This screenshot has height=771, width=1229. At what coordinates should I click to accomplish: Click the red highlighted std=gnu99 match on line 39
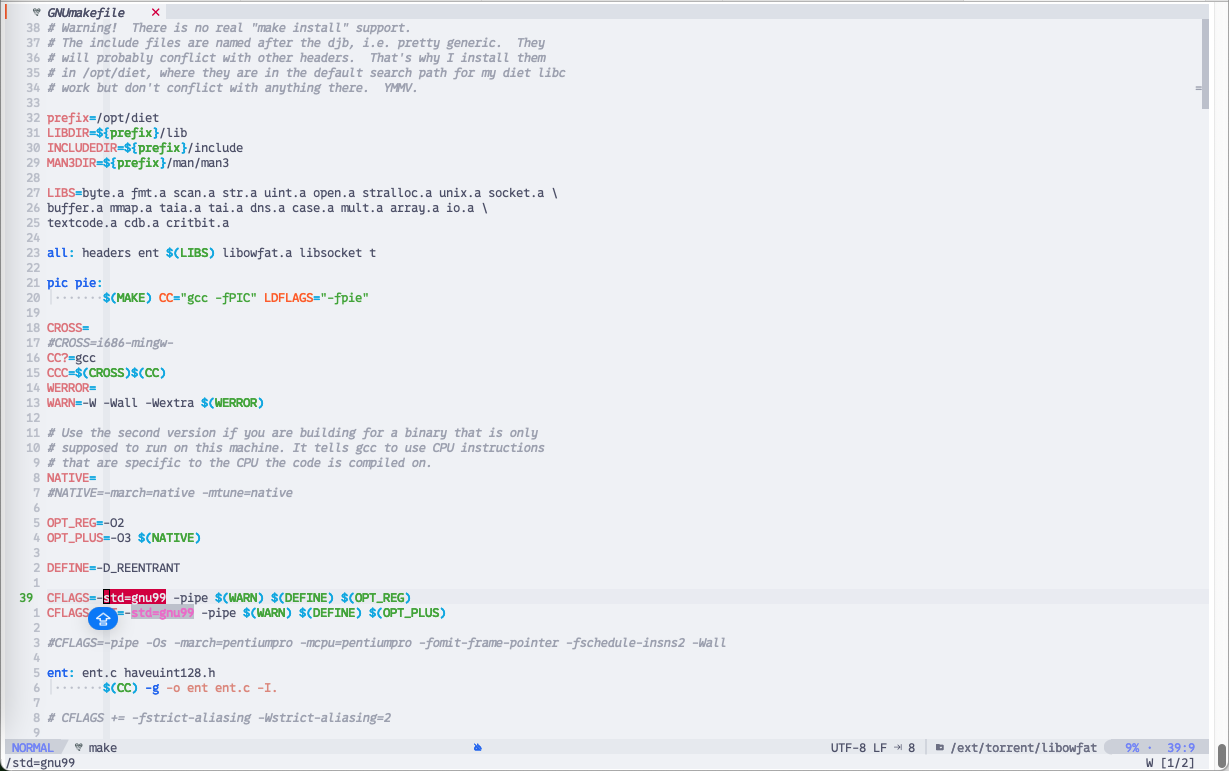pos(135,598)
